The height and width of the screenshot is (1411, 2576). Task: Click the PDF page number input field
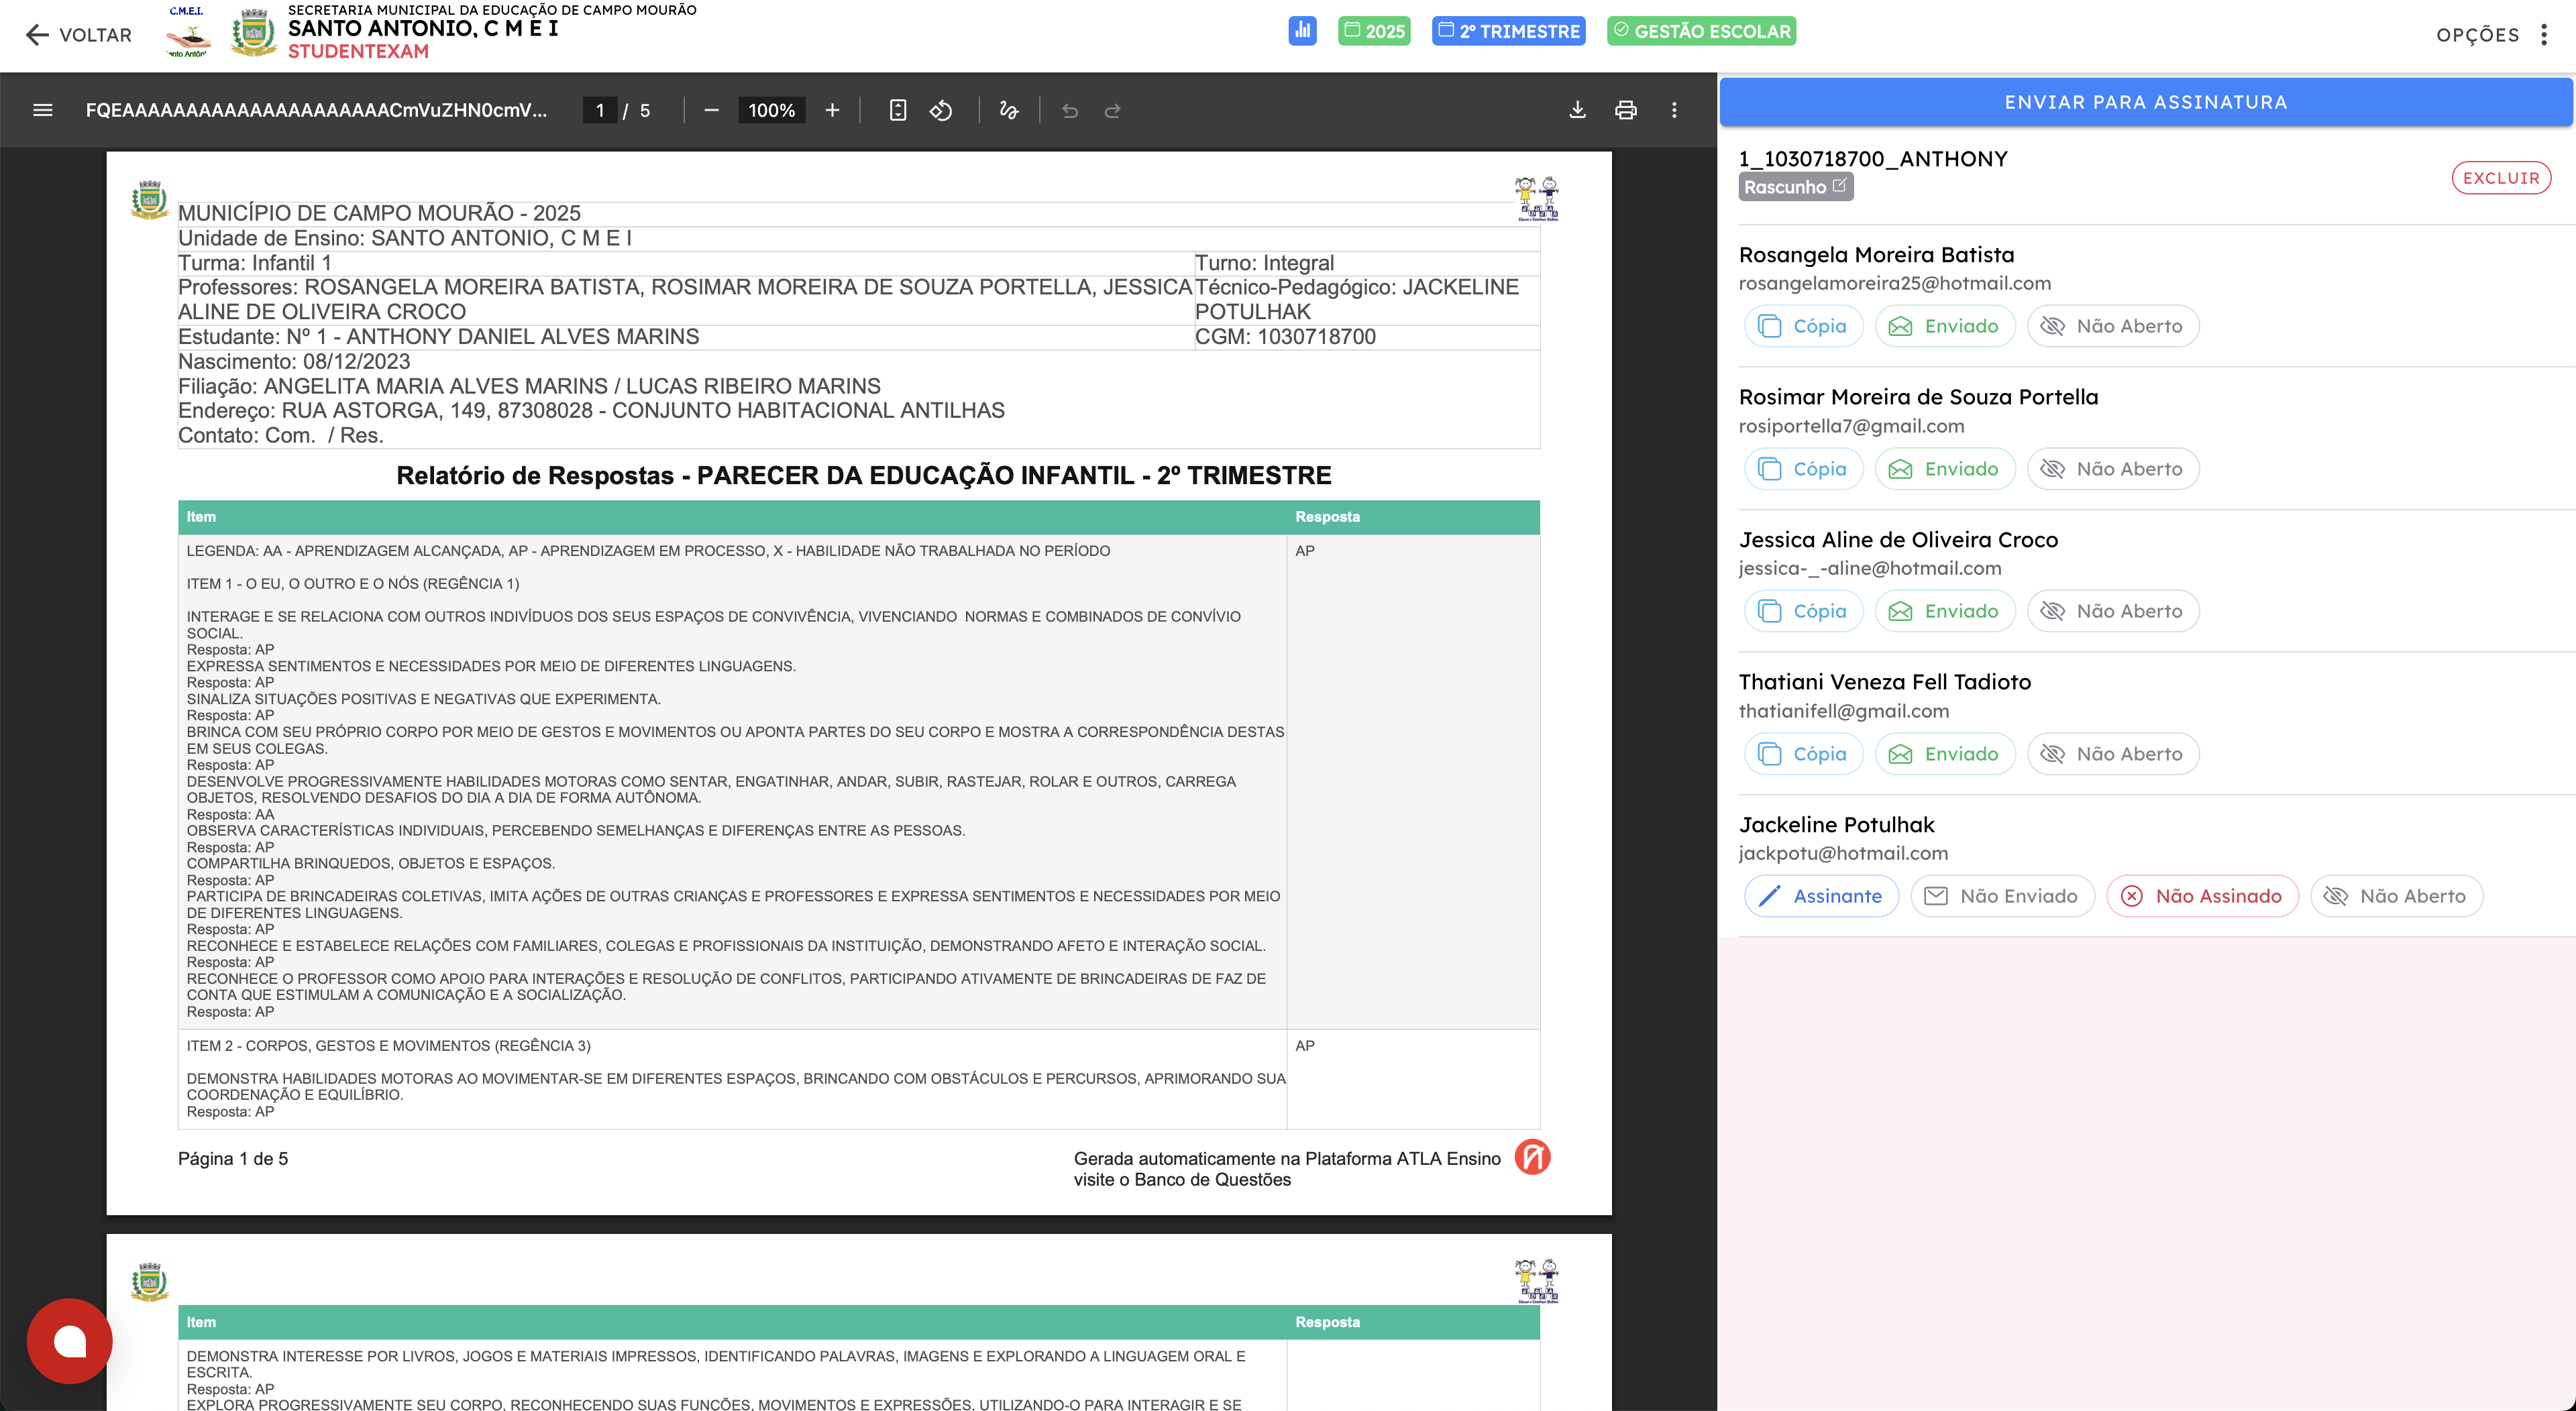[x=600, y=110]
